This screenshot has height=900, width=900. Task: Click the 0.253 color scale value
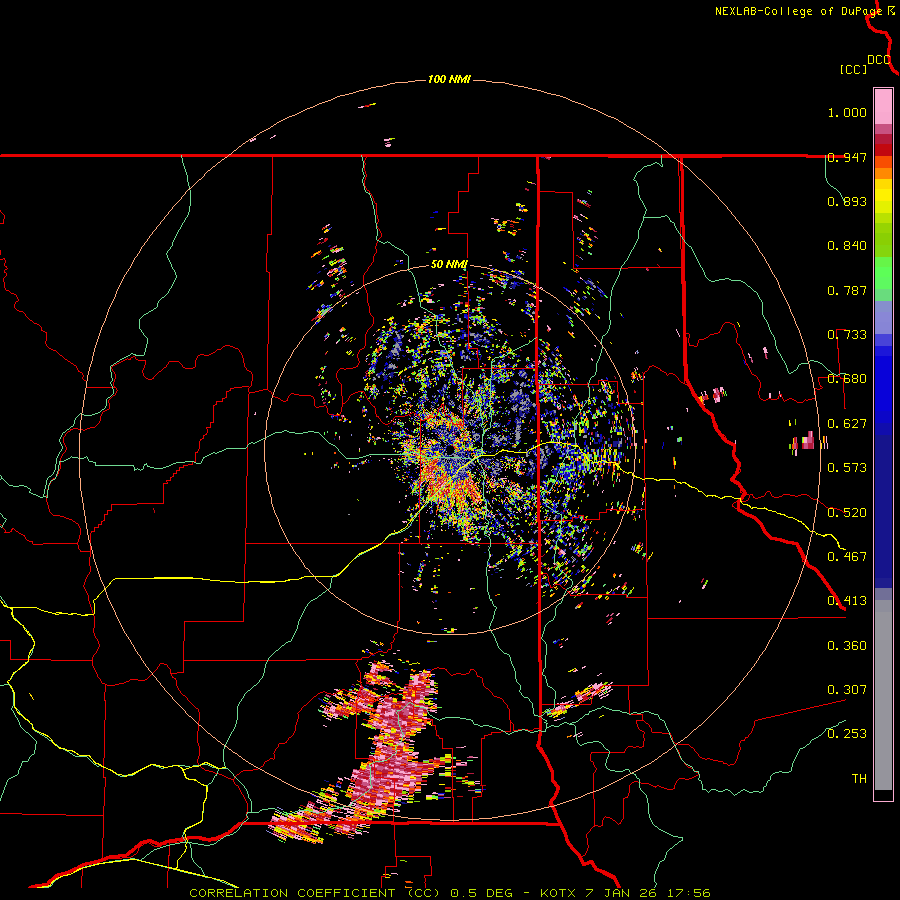click(847, 734)
